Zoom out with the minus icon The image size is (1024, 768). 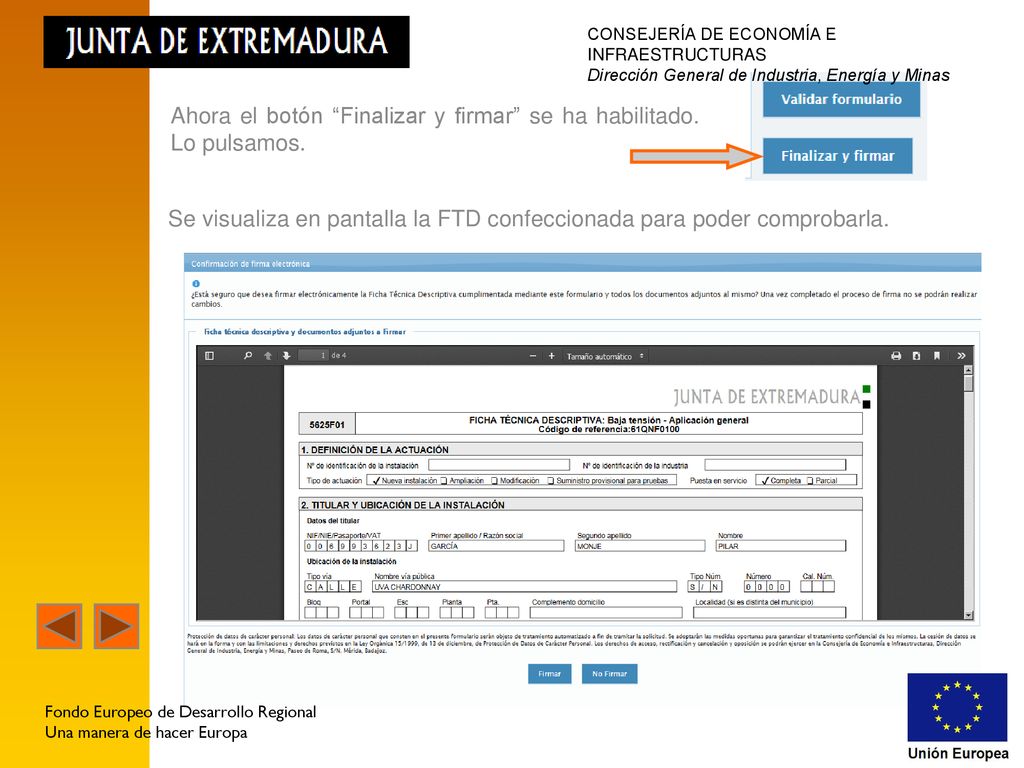pos(532,356)
